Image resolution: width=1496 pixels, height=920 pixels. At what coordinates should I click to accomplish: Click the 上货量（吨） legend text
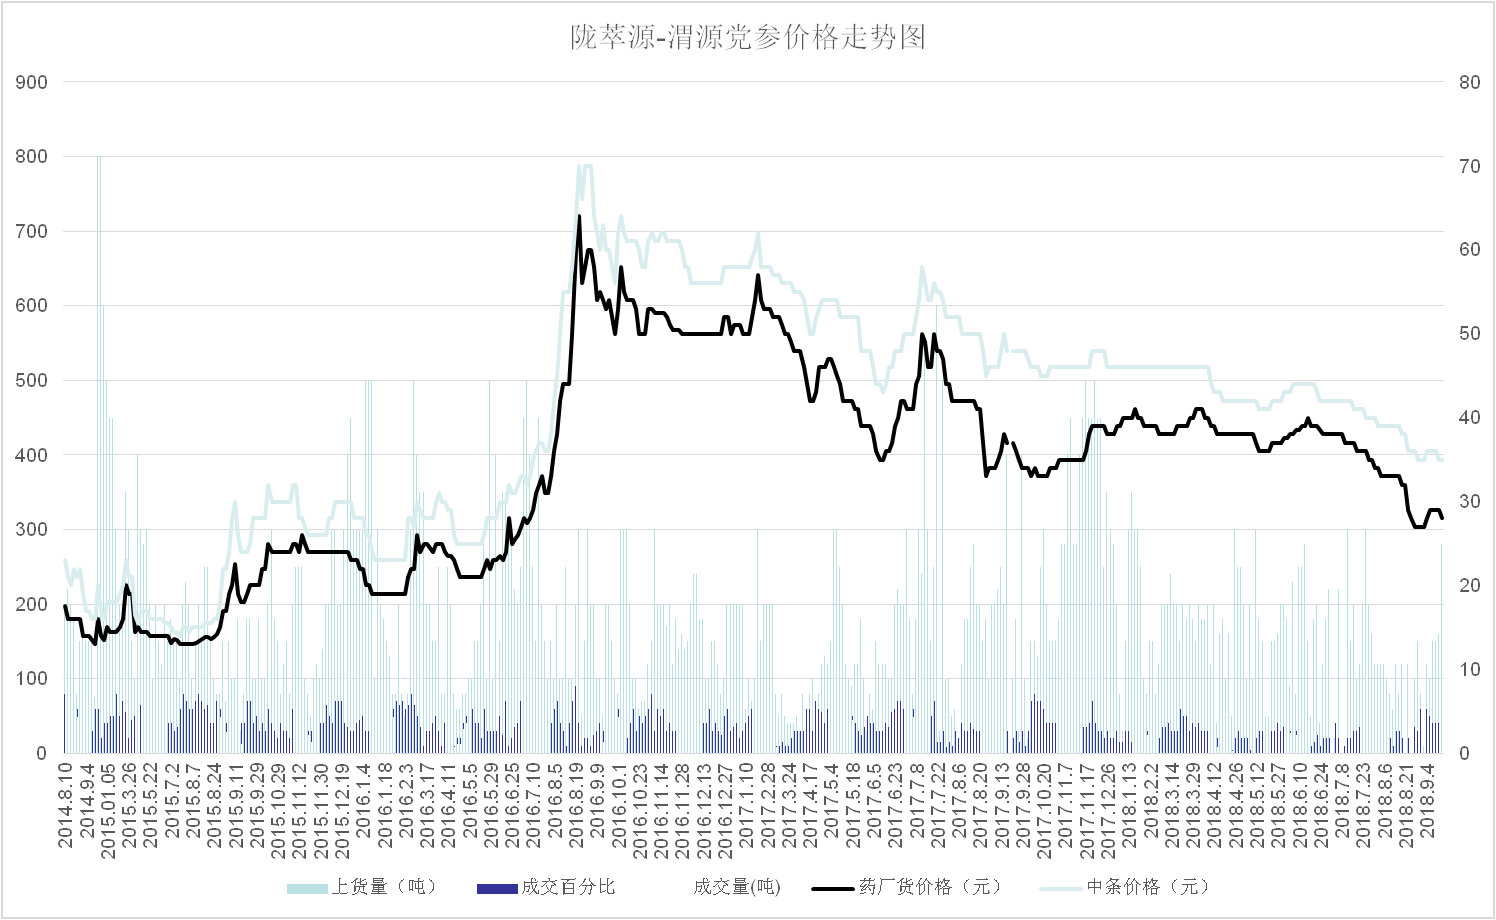coord(384,887)
